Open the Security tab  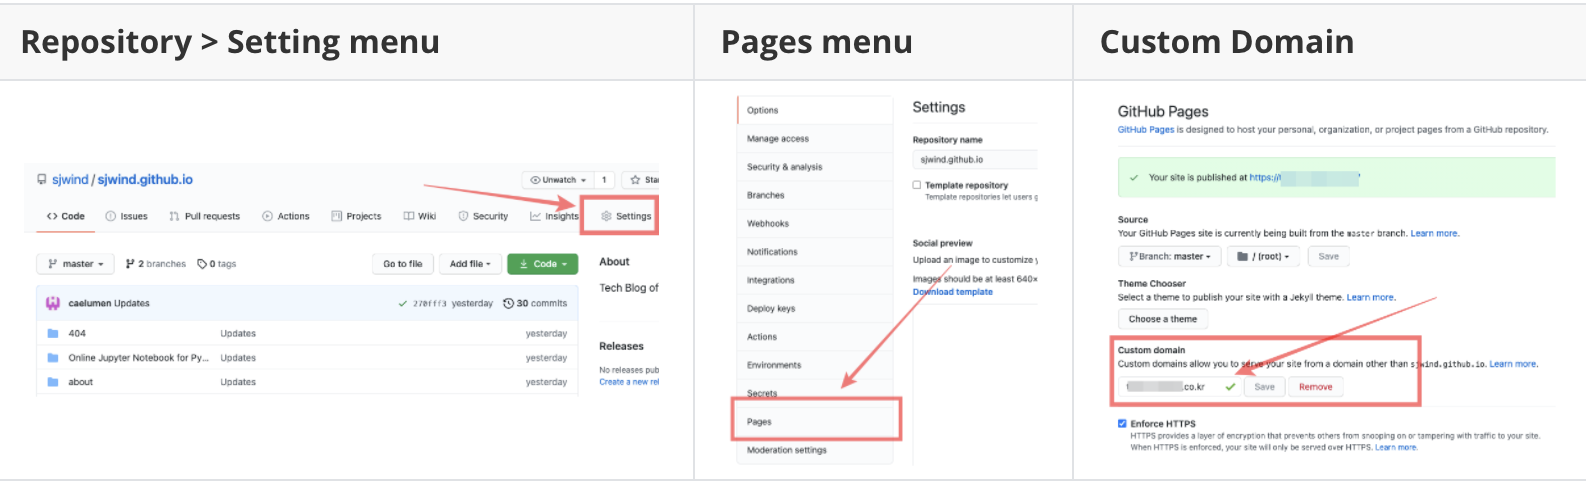483,216
